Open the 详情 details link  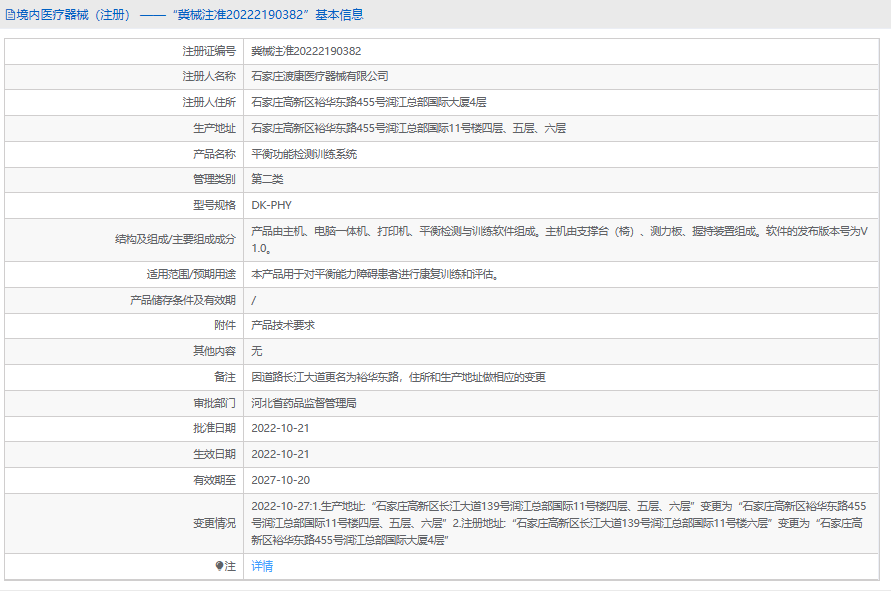262,566
